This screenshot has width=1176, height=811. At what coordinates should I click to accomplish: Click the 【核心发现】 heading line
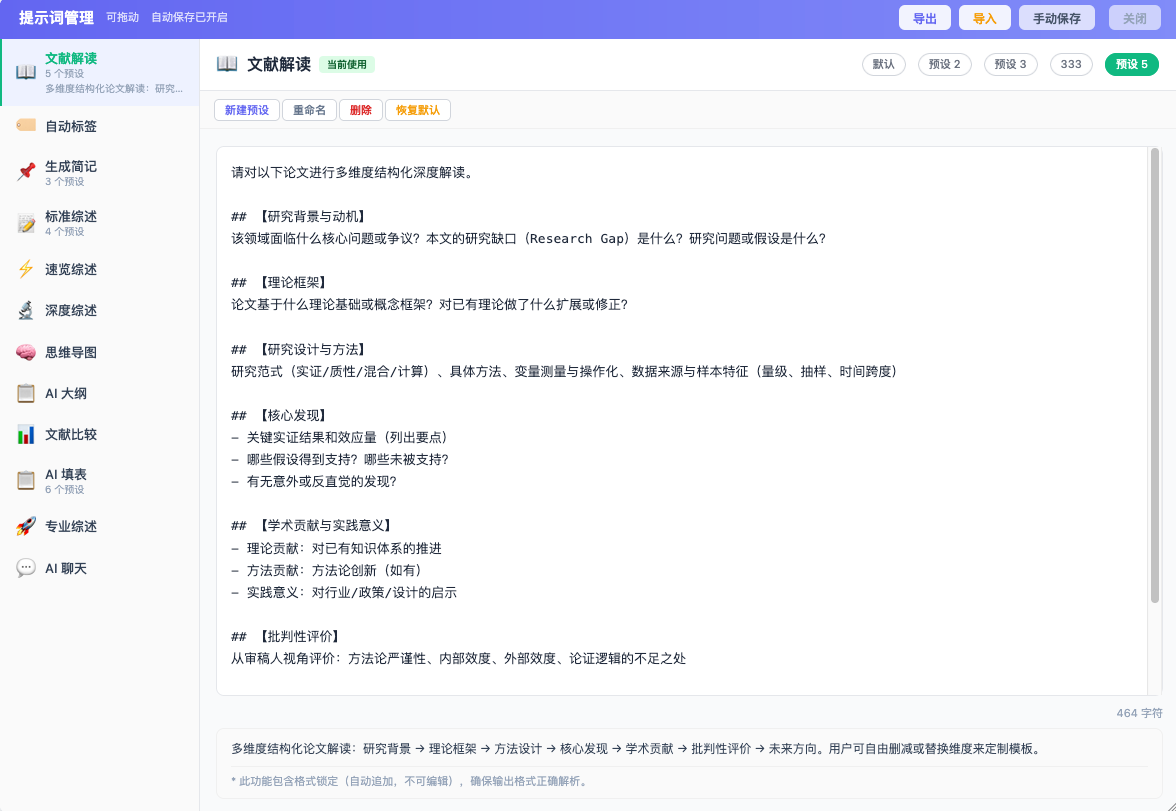point(279,415)
